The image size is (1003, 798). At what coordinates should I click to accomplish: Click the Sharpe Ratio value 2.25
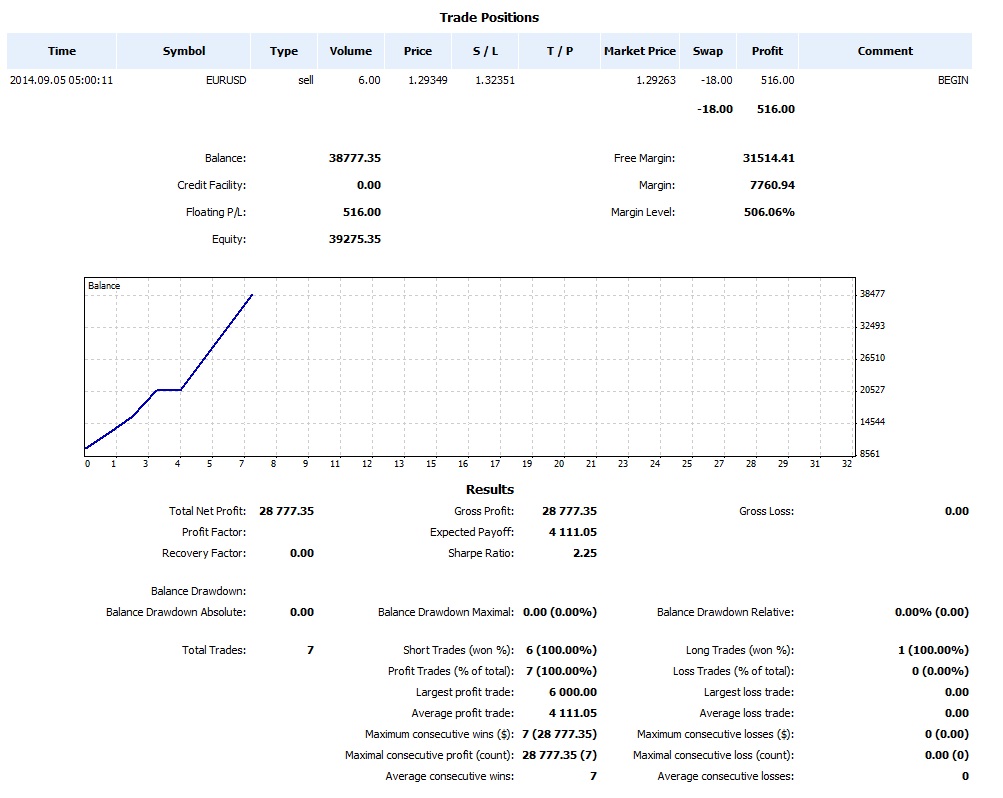[585, 553]
